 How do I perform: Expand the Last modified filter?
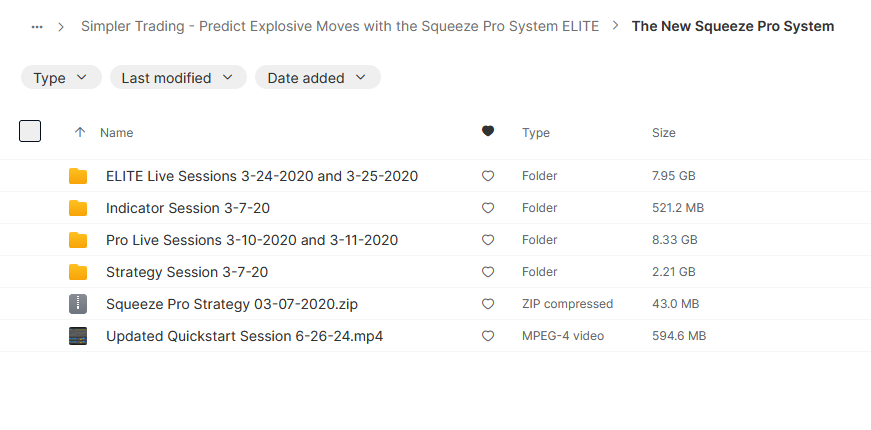[178, 77]
